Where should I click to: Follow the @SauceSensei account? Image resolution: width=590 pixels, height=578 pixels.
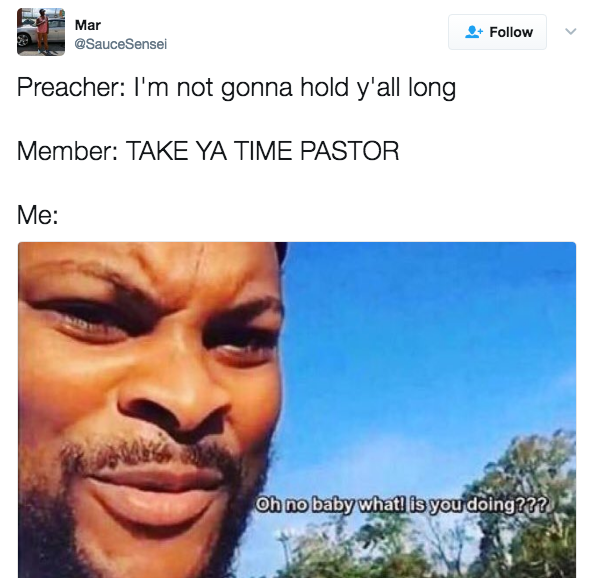(497, 32)
